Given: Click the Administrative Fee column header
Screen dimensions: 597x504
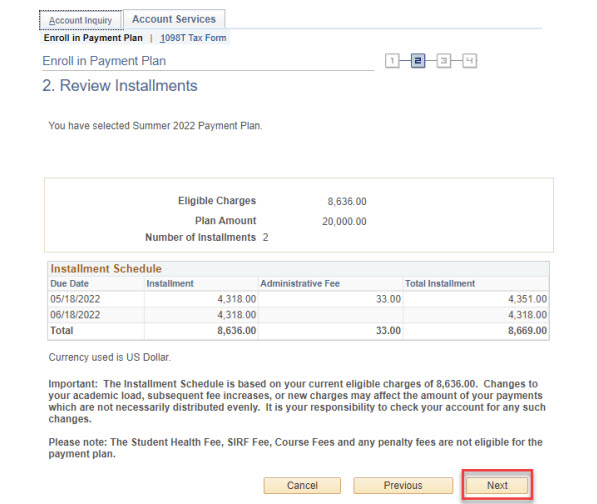Looking at the screenshot, I should [x=300, y=284].
